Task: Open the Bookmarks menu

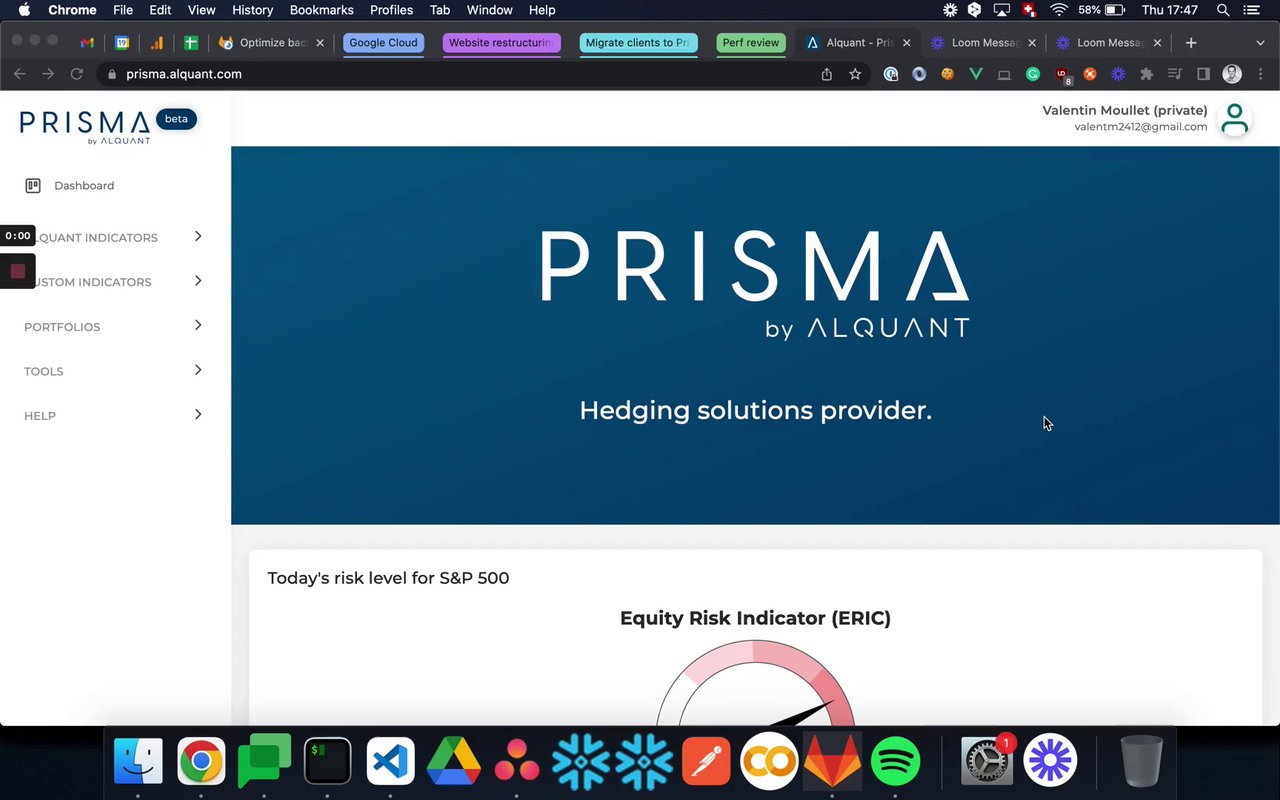Action: [321, 10]
